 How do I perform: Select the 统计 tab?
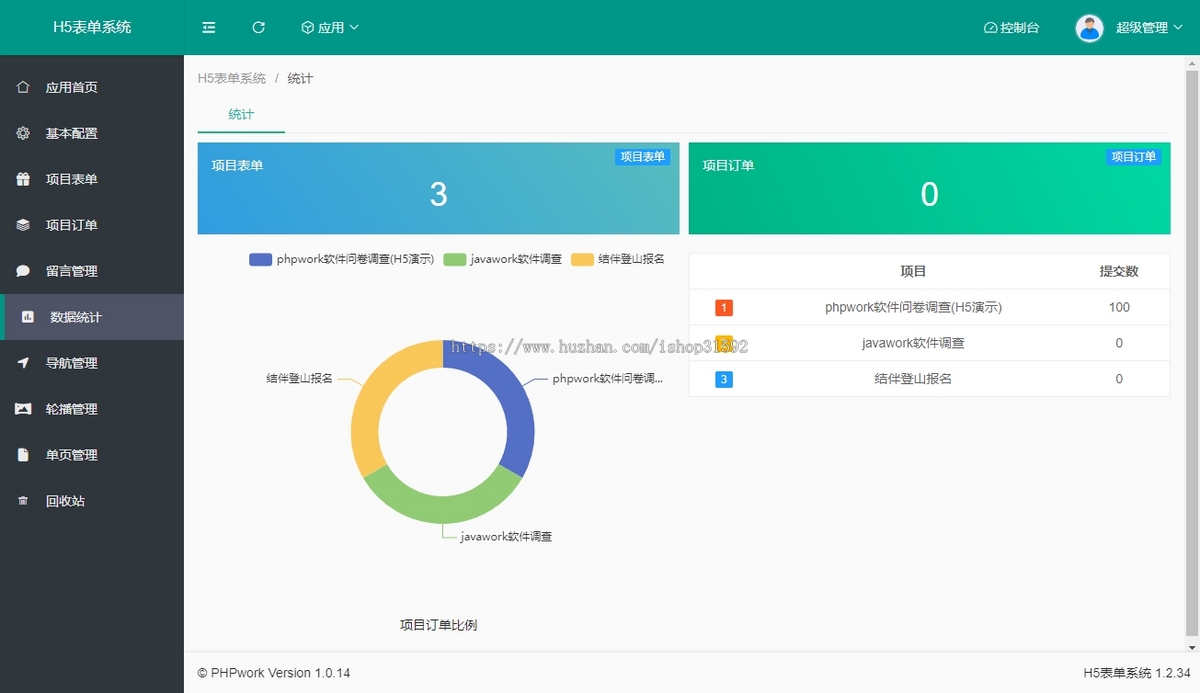tap(241, 115)
